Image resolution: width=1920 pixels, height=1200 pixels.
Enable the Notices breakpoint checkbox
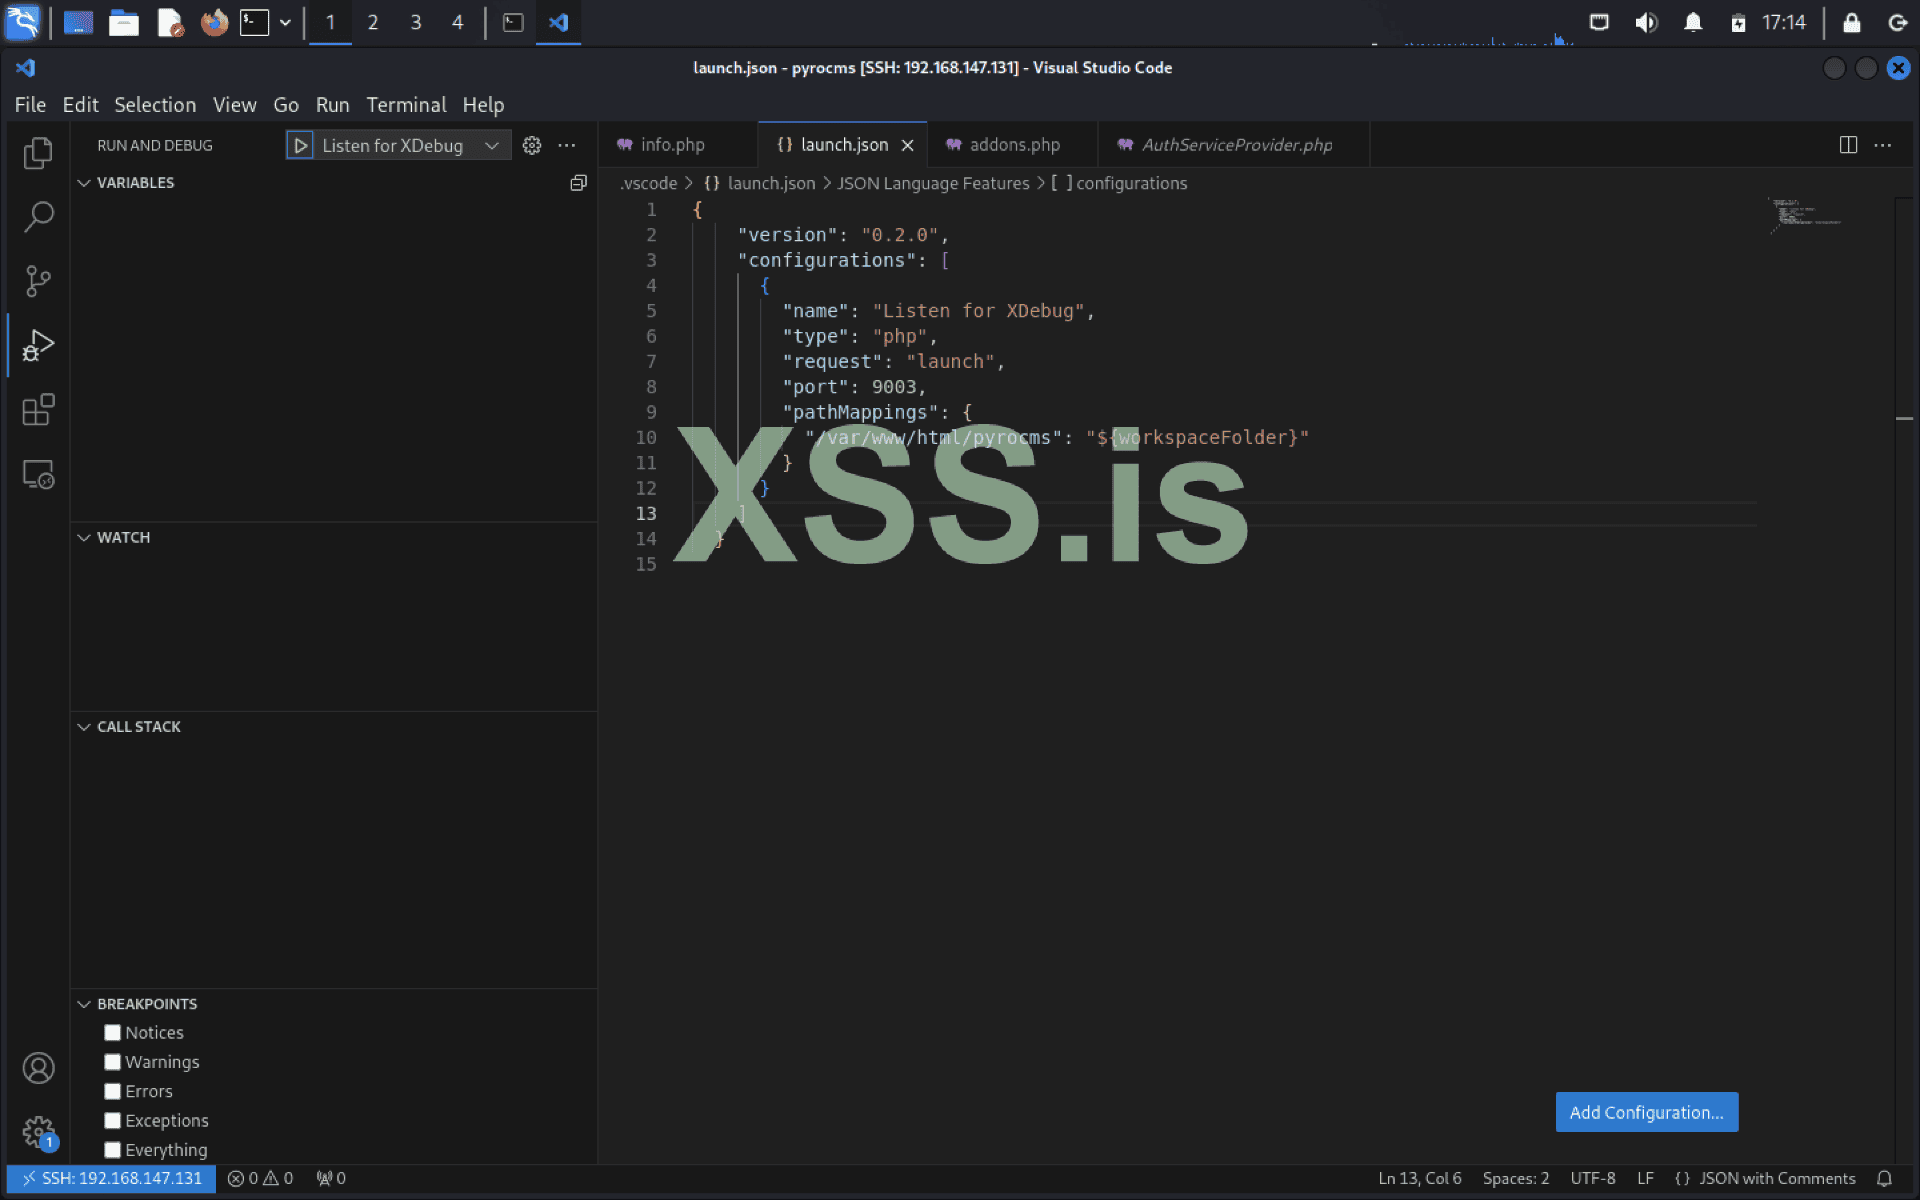tap(113, 1033)
